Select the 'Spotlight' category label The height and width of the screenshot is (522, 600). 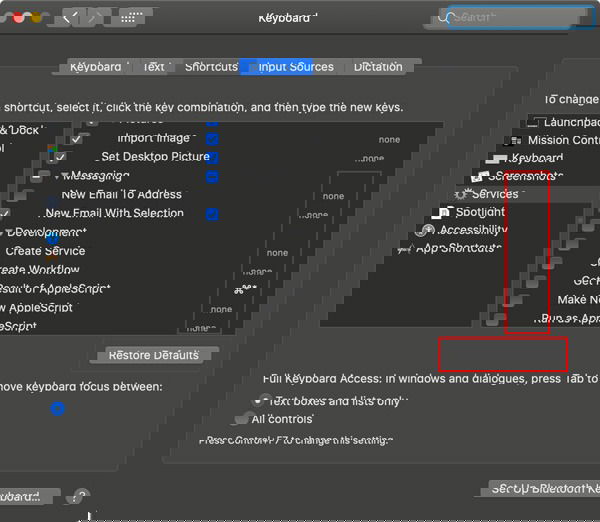click(480, 212)
